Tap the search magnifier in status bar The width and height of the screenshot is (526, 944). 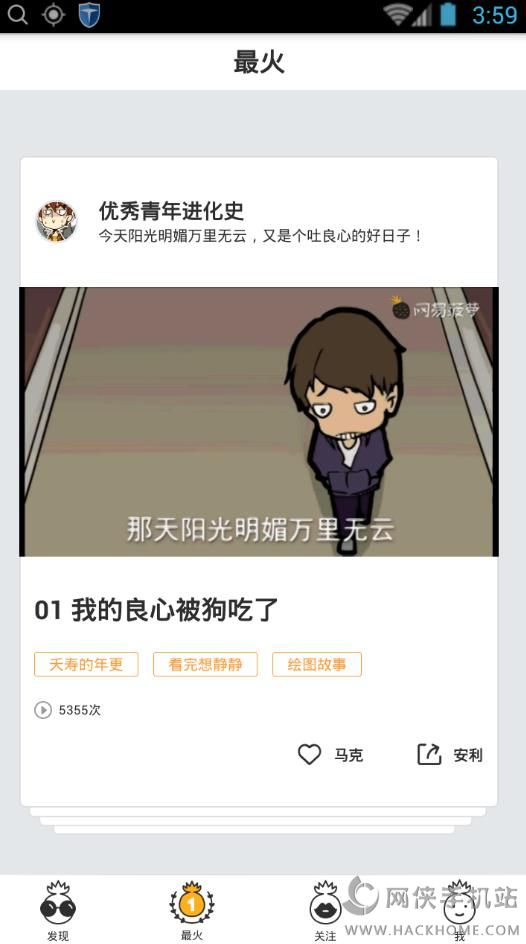18,15
